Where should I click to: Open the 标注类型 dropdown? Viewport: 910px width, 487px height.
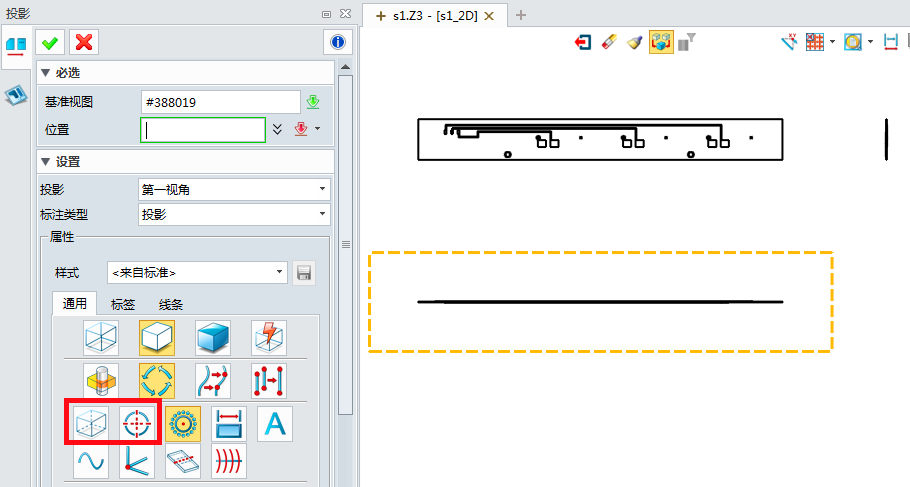(x=233, y=214)
